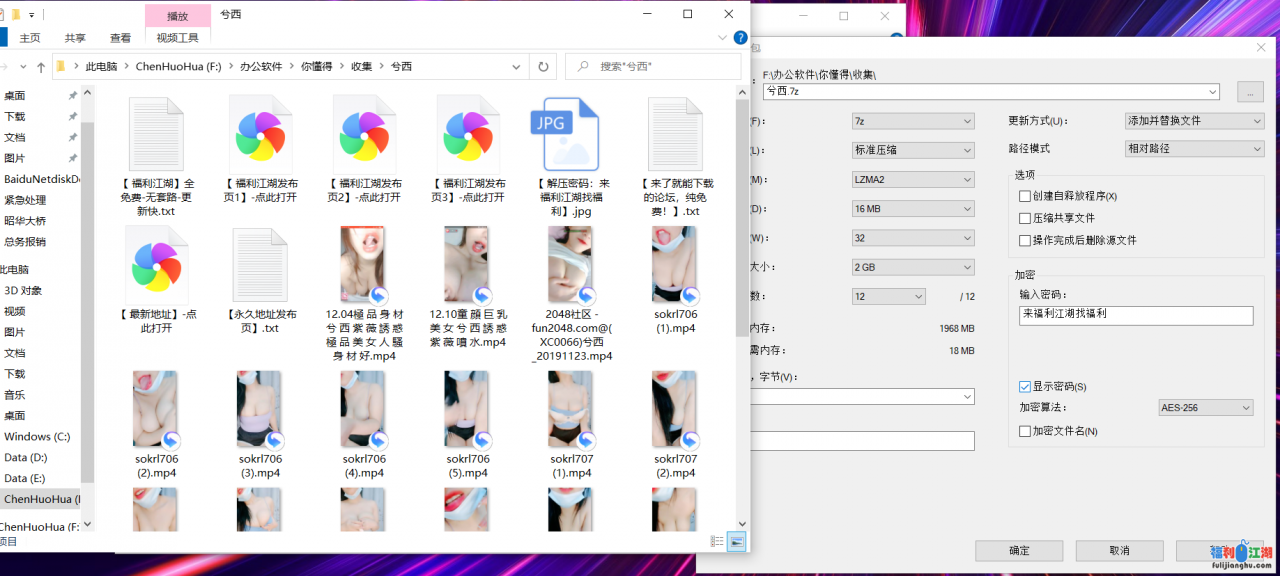This screenshot has width=1280, height=576.
Task: Select the 永久地址发布页 txt file
Action: click(x=260, y=266)
